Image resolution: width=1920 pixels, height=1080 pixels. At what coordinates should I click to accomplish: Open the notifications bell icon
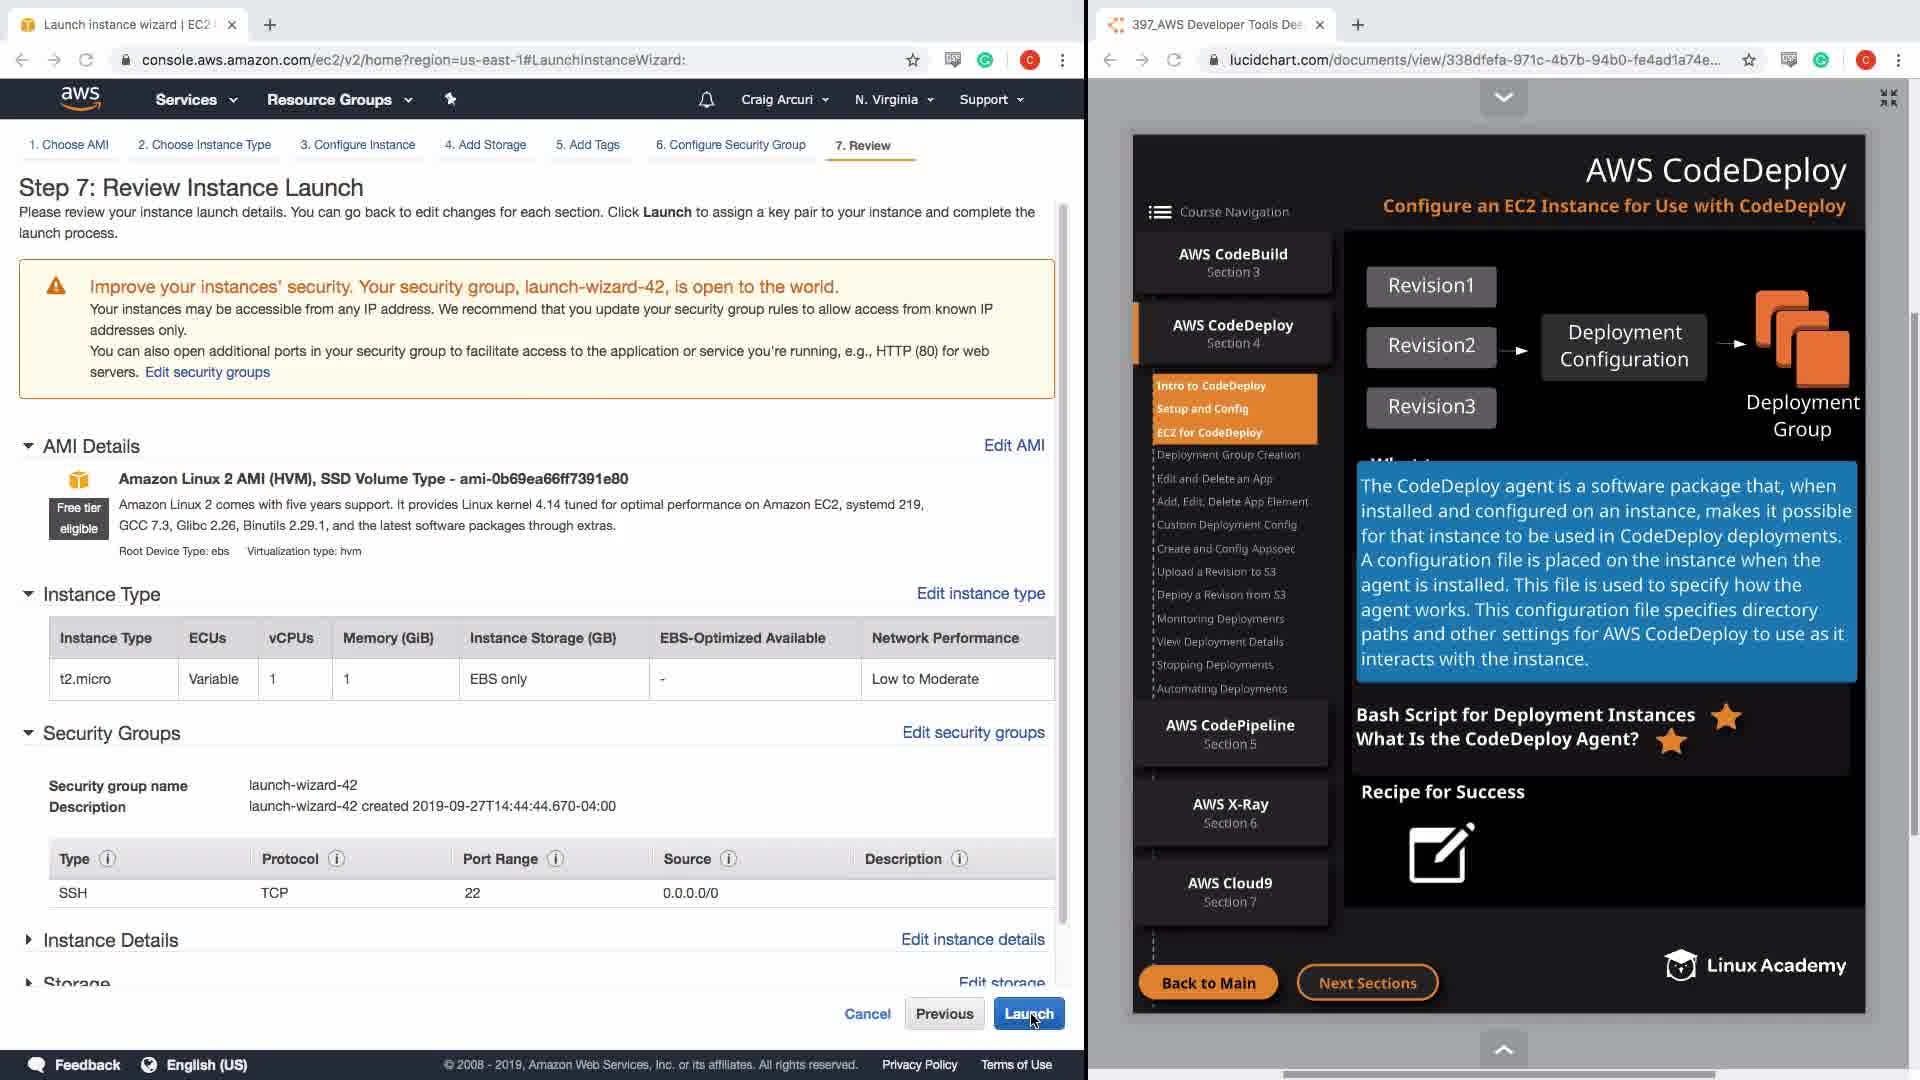(706, 99)
